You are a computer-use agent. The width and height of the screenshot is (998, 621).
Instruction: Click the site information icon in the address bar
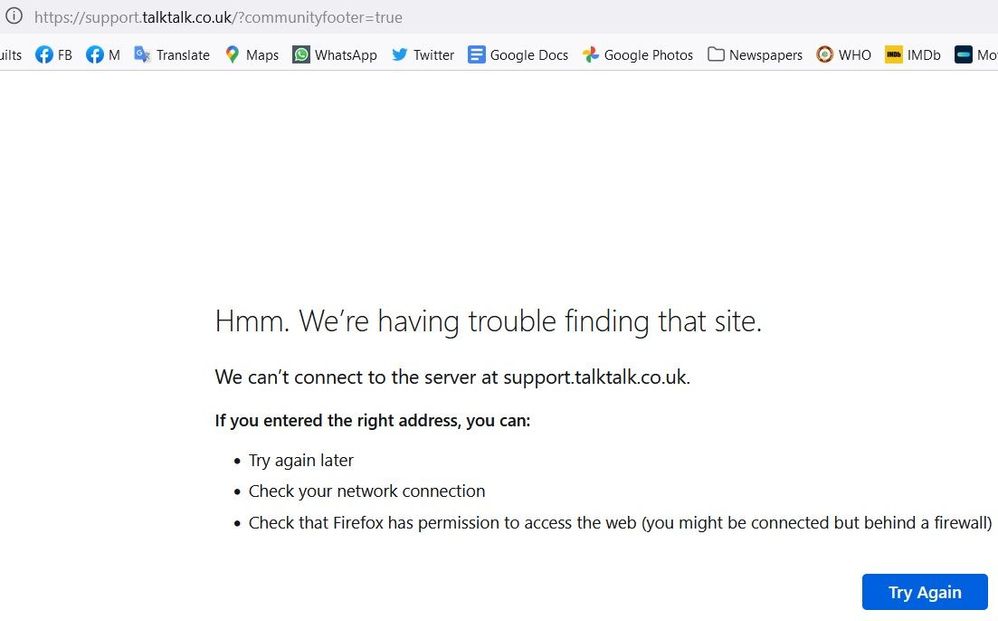pos(14,17)
